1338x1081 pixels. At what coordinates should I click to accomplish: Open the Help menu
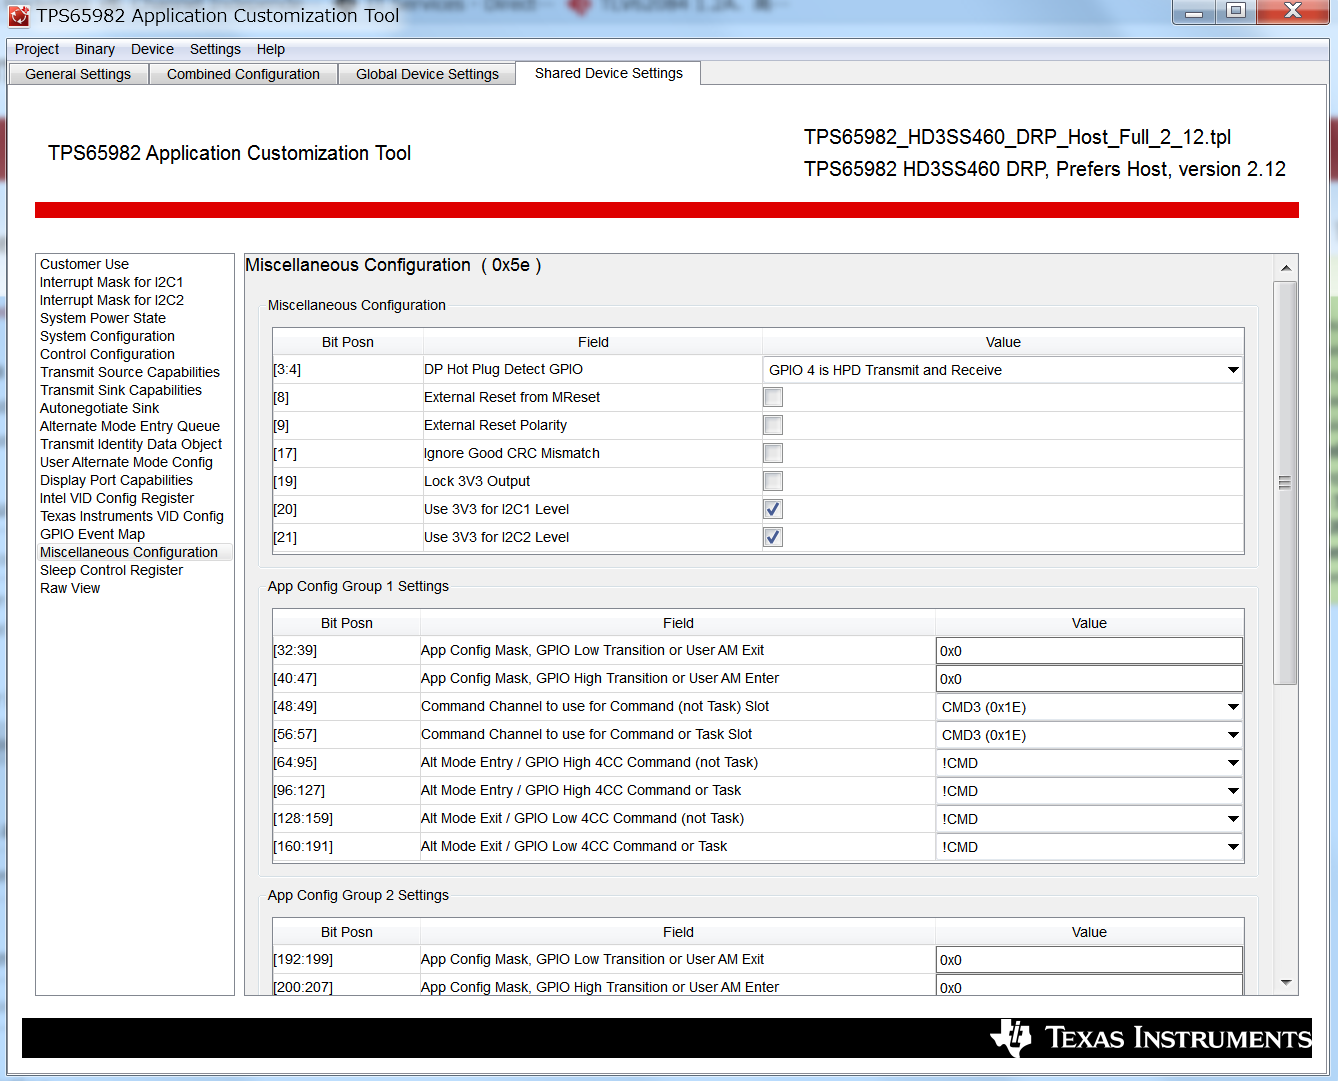point(271,49)
